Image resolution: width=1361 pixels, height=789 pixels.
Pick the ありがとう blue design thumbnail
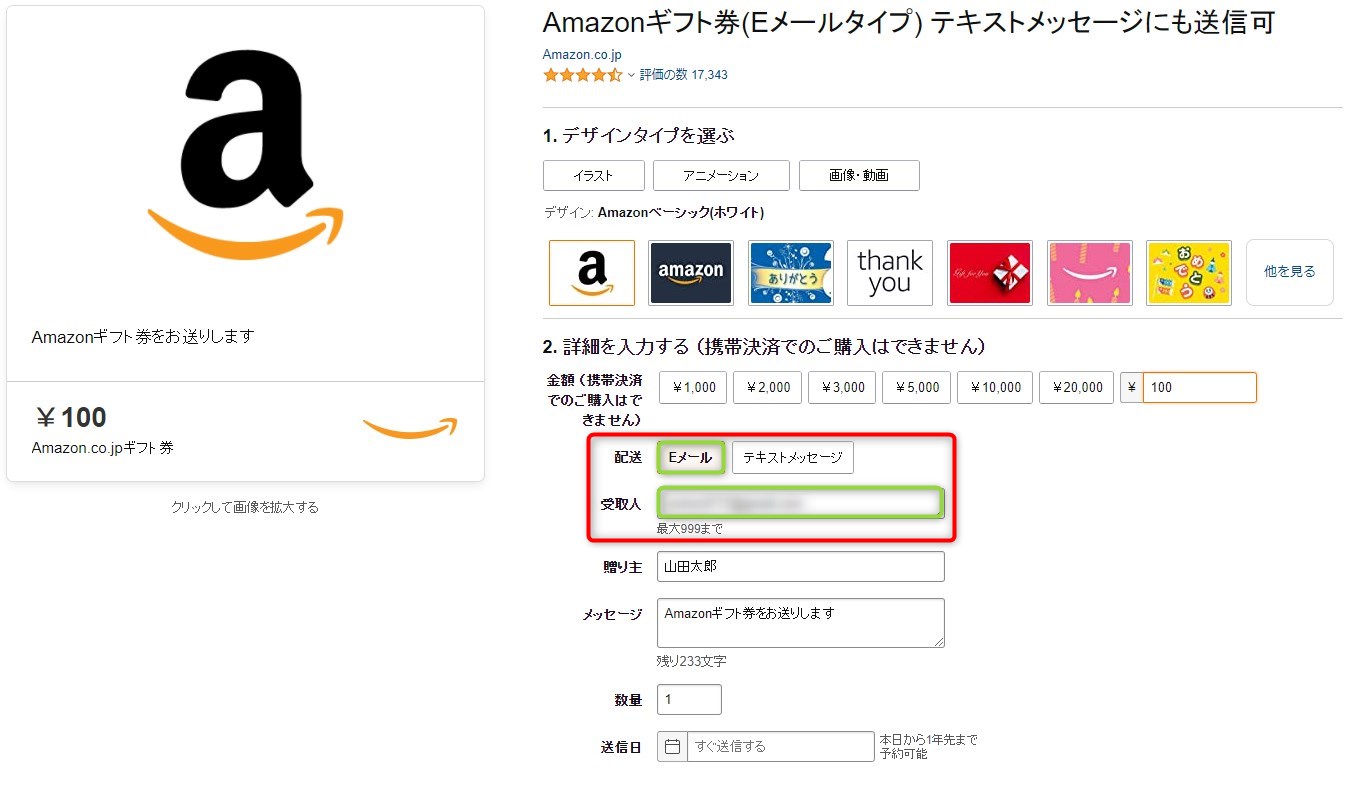[790, 272]
